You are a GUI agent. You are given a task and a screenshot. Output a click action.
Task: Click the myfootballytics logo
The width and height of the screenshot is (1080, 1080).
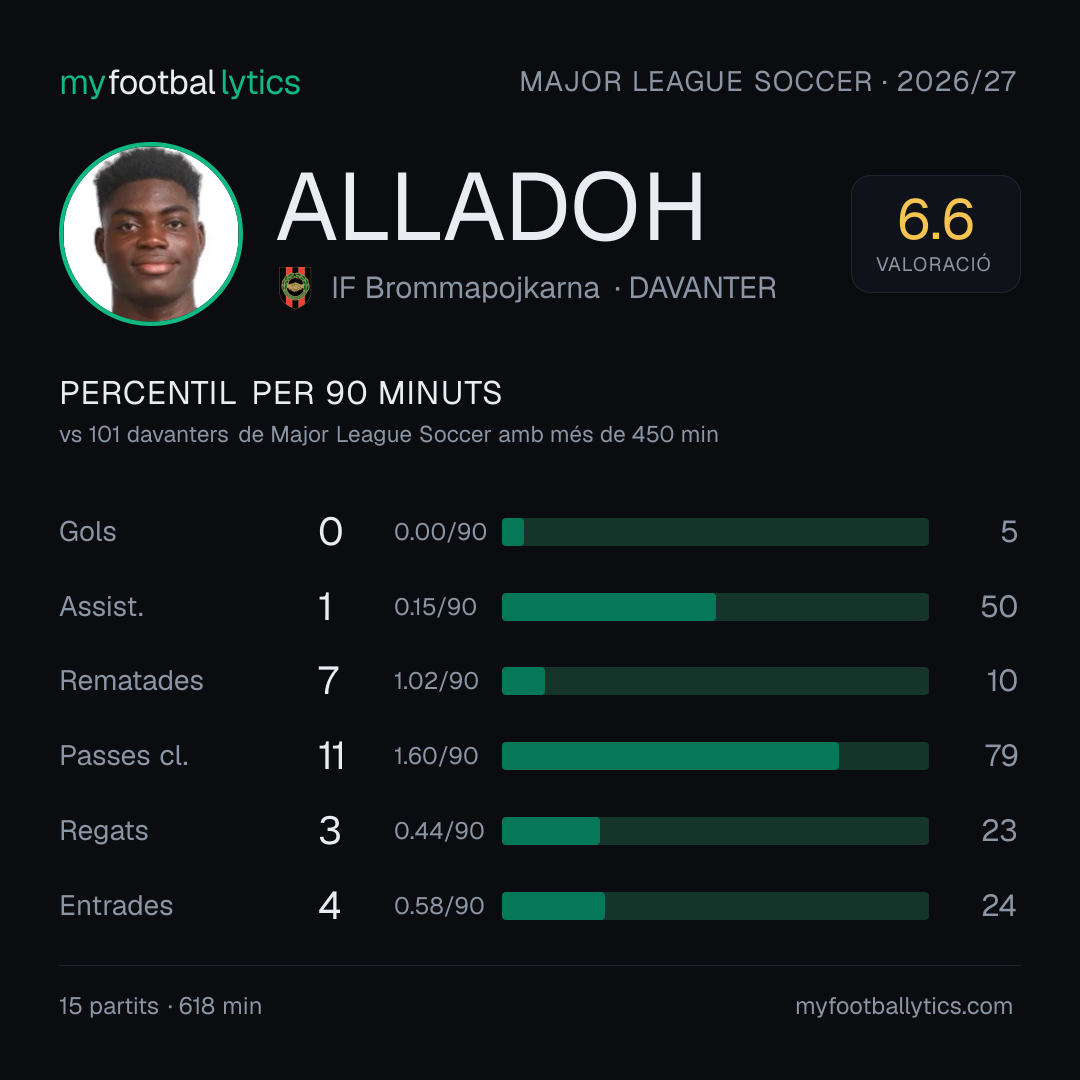(x=180, y=83)
